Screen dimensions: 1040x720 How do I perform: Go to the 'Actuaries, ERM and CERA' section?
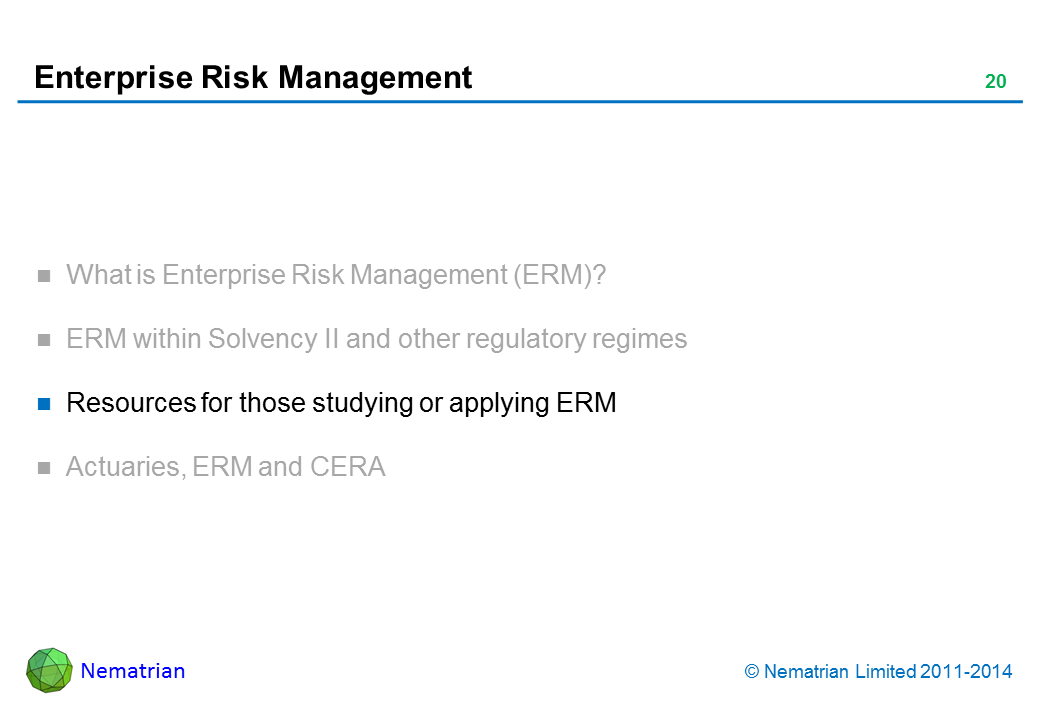pyautogui.click(x=225, y=467)
